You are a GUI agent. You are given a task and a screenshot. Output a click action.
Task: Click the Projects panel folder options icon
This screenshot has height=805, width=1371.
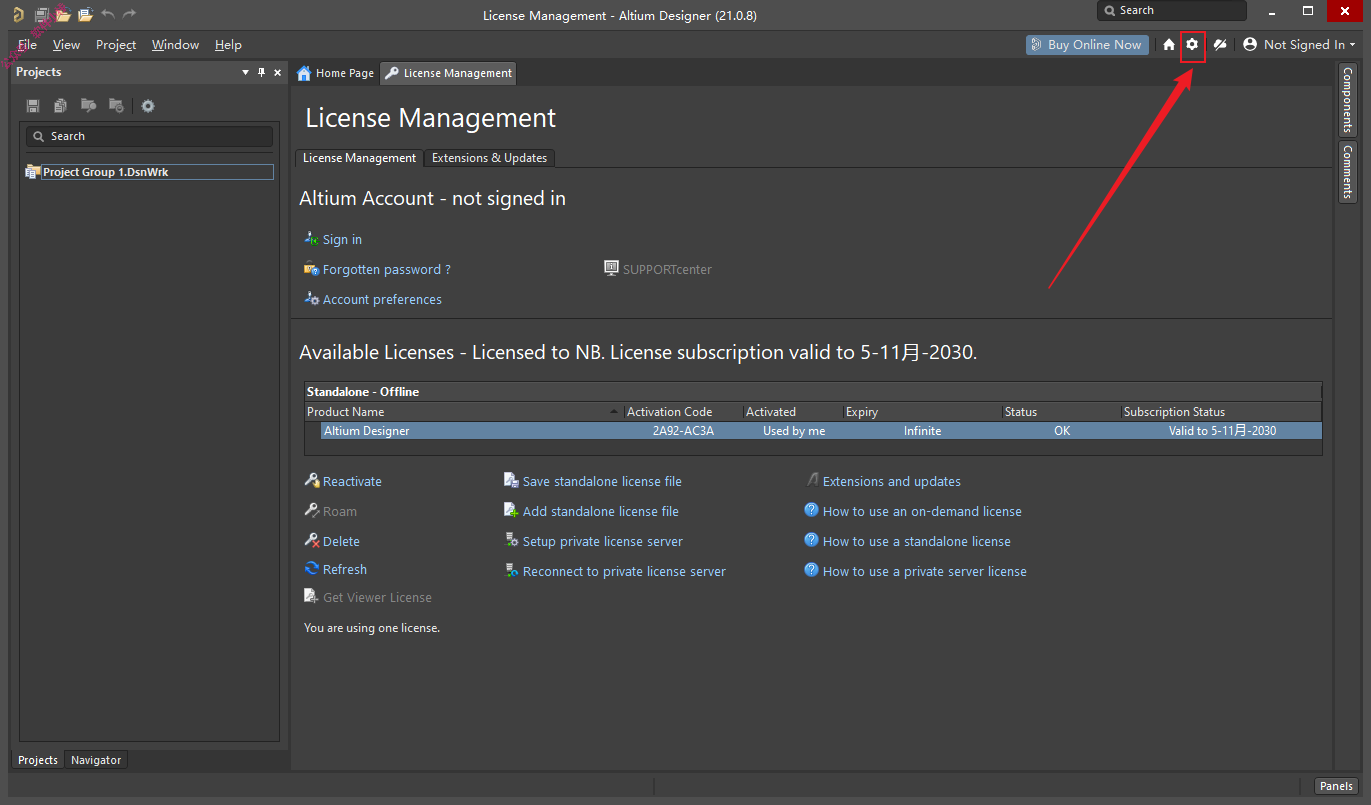tap(116, 106)
